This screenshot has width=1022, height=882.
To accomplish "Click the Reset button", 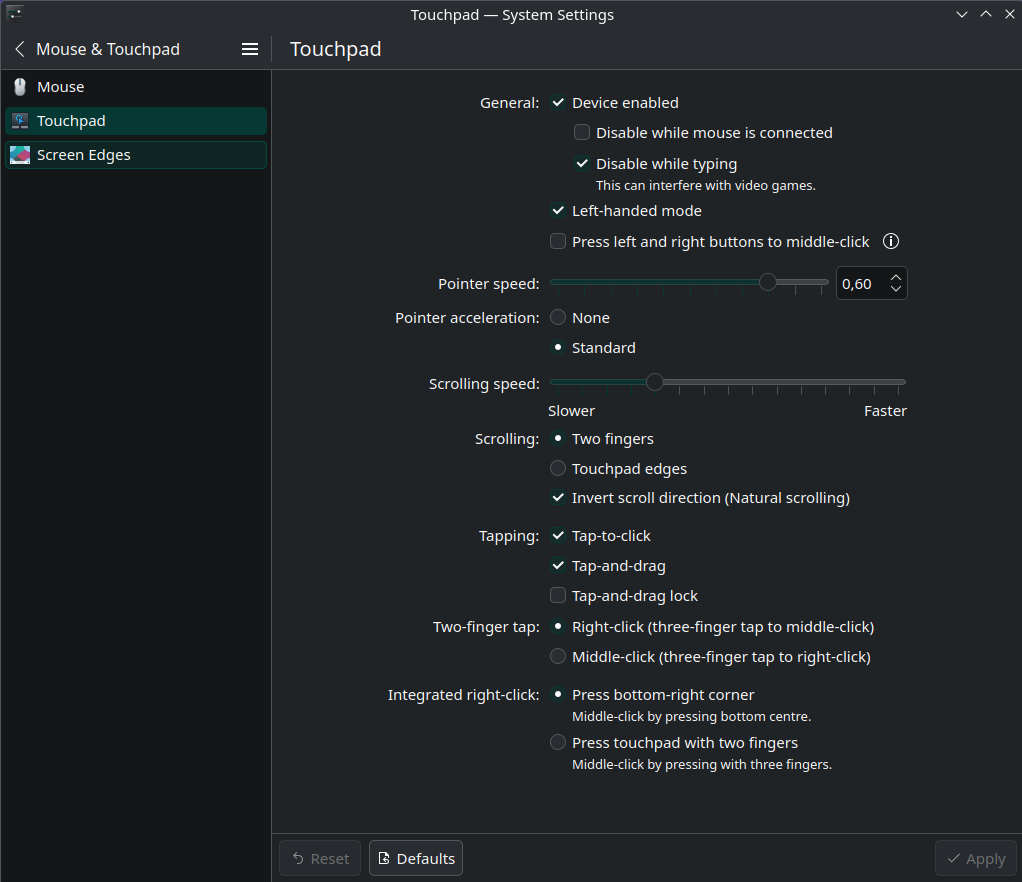I will [320, 859].
